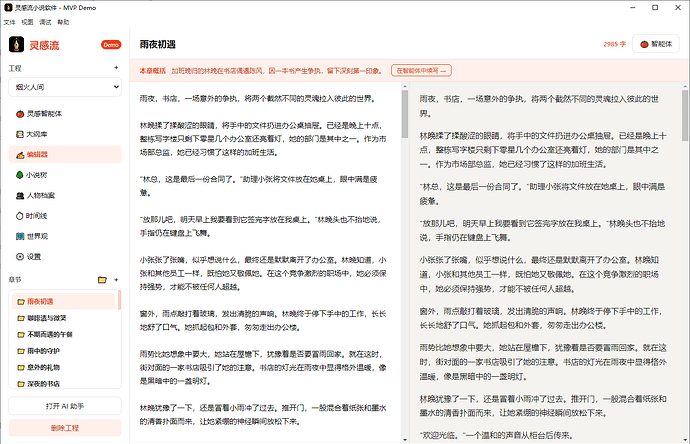Select the chapter 深夜的书店
Screen dimensions: 690x444
63,384
